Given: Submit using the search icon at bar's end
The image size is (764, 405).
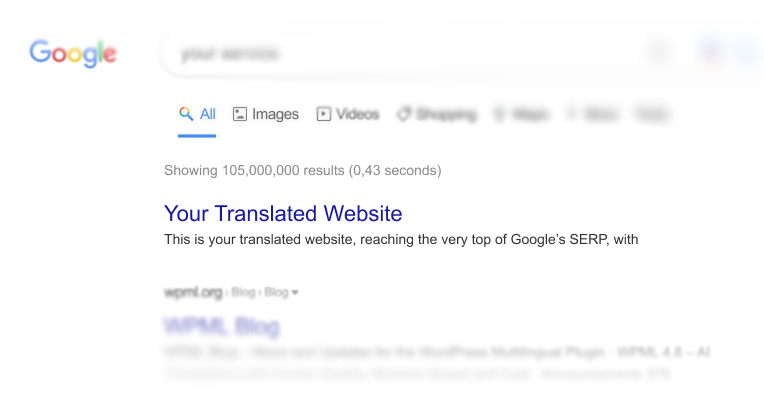Looking at the screenshot, I should coord(747,51).
